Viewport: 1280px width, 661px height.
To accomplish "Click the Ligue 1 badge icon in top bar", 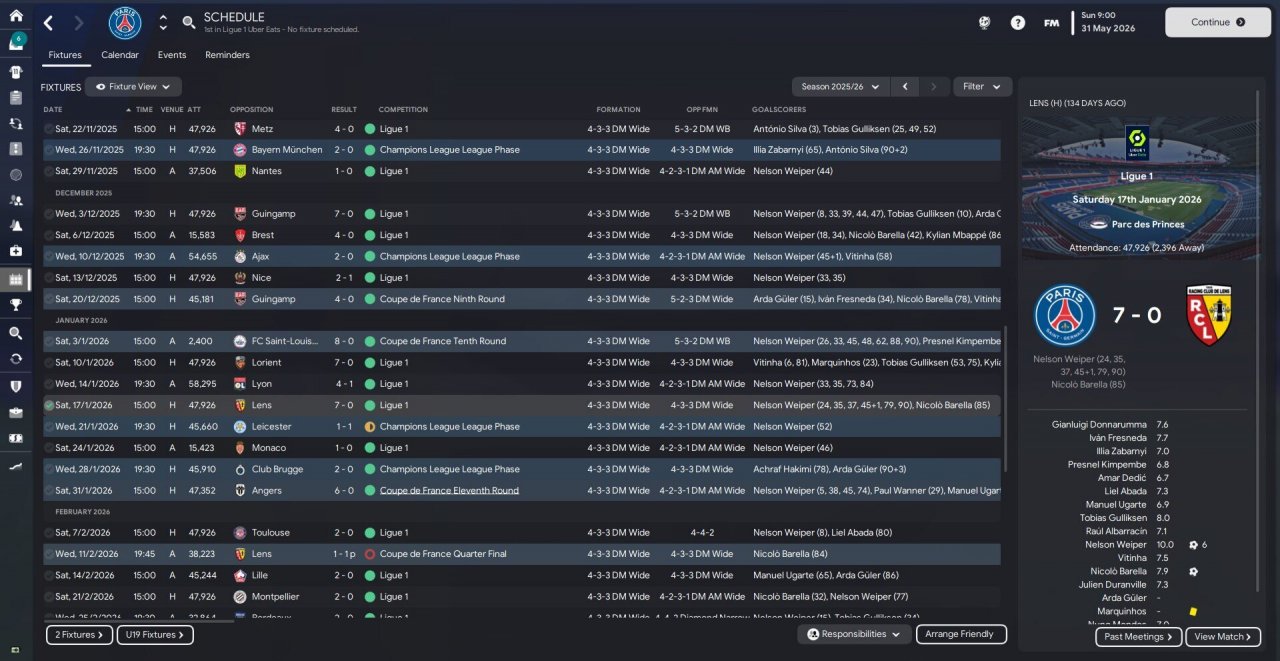I will [984, 22].
